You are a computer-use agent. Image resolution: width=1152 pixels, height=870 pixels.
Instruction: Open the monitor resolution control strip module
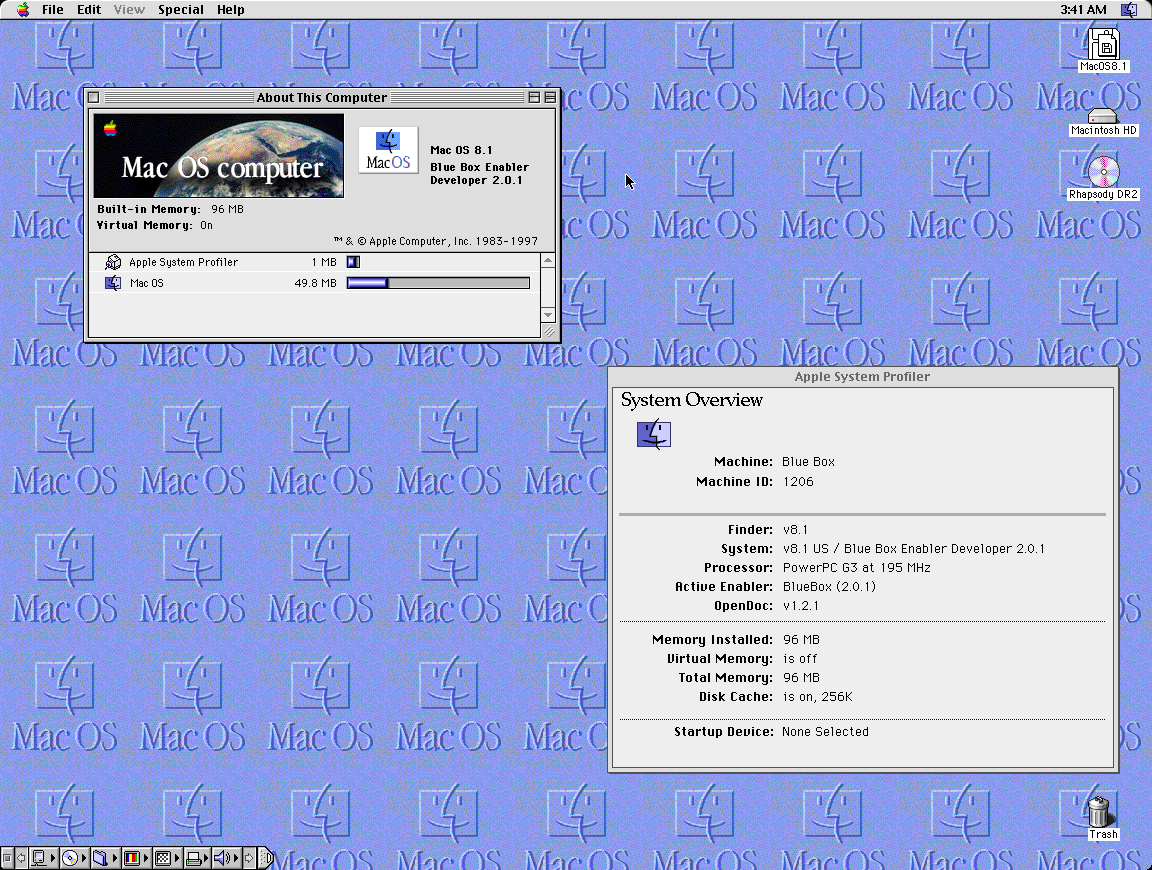(x=163, y=858)
